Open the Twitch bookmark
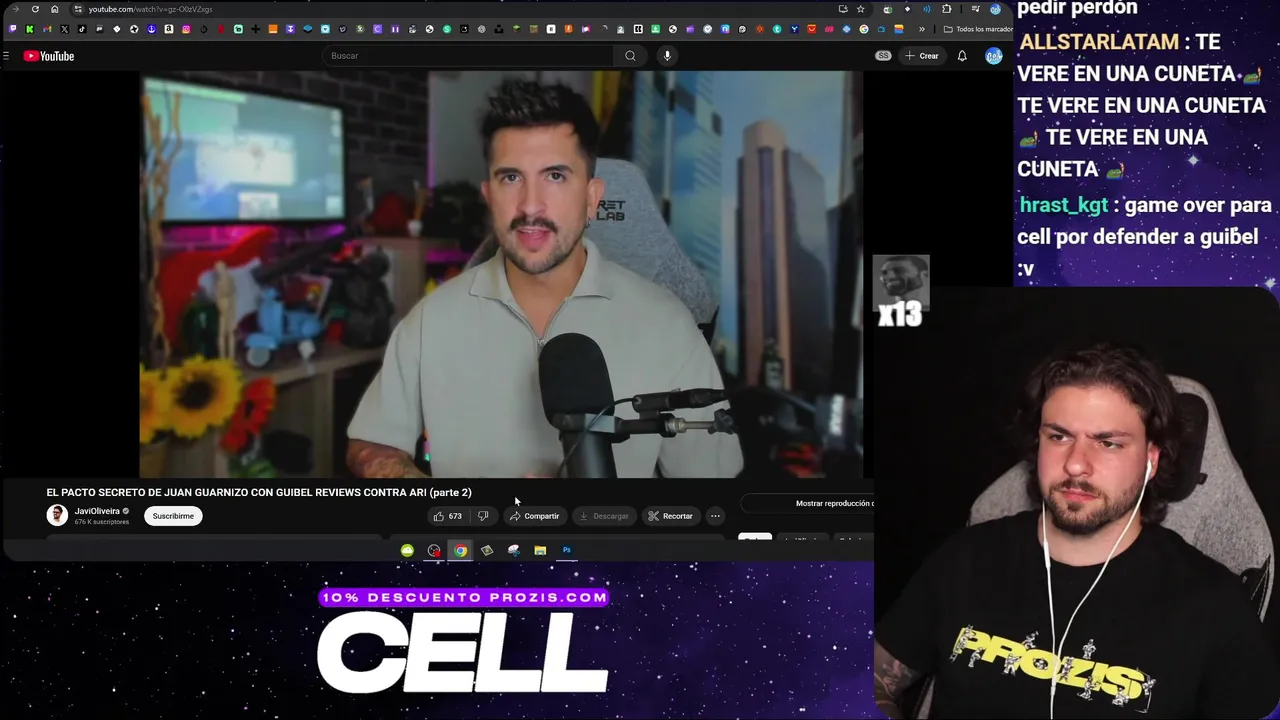This screenshot has height=720, width=1280. [13, 29]
